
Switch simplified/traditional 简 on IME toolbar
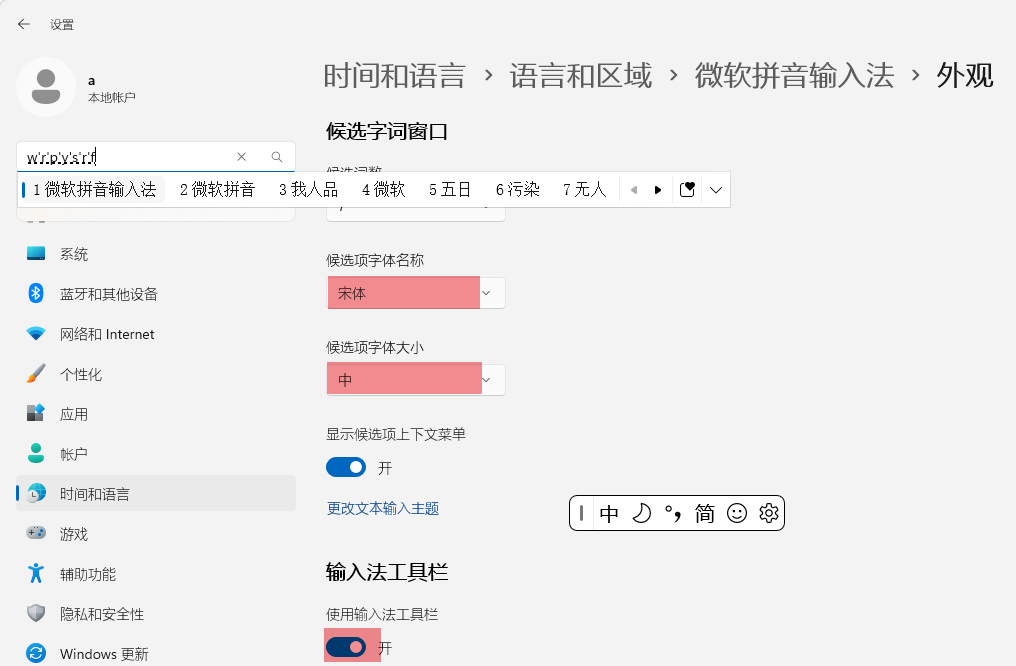tap(704, 514)
